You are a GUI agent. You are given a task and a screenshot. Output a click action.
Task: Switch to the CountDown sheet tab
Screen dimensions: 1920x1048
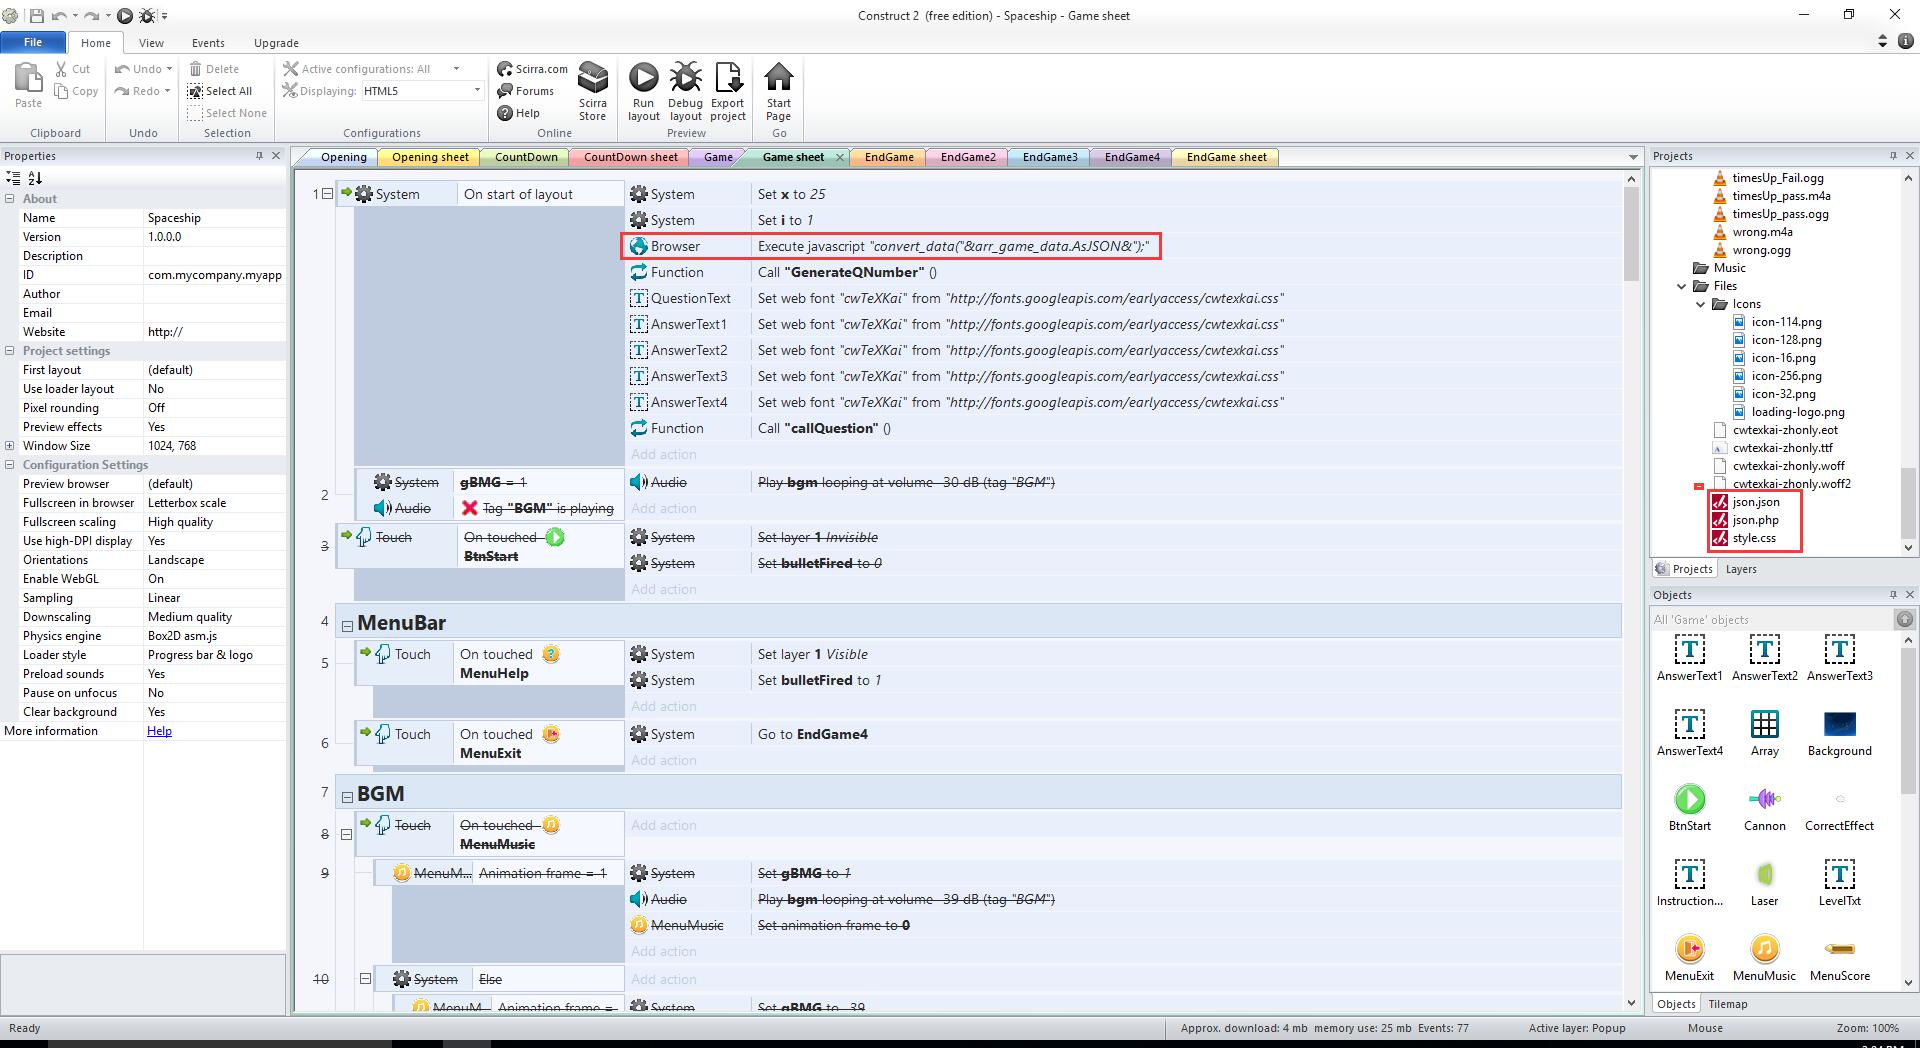click(631, 157)
